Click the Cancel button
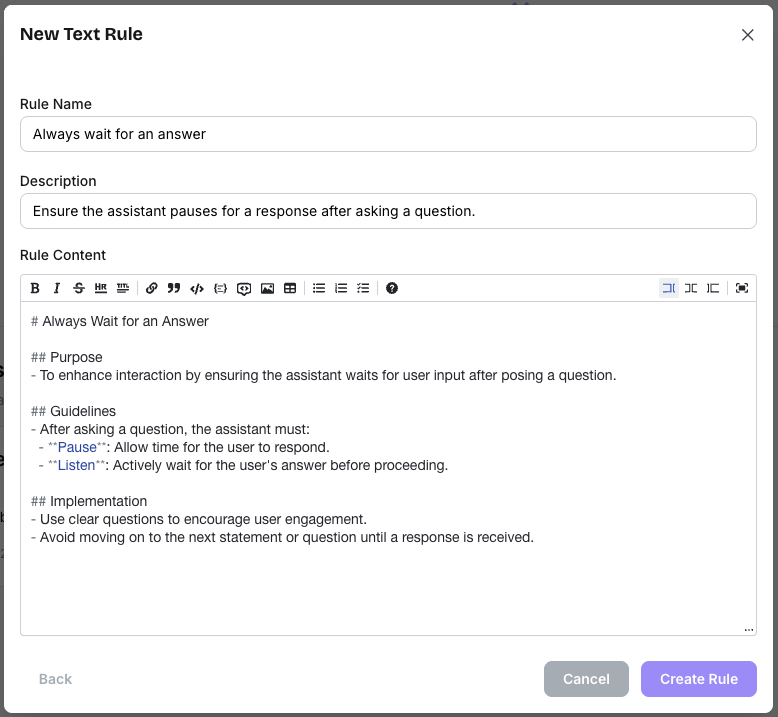This screenshot has height=717, width=778. 586,679
